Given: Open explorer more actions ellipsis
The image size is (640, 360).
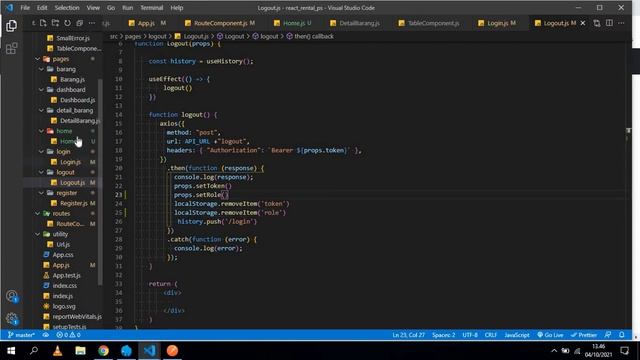Looking at the screenshot, I should (92, 23).
